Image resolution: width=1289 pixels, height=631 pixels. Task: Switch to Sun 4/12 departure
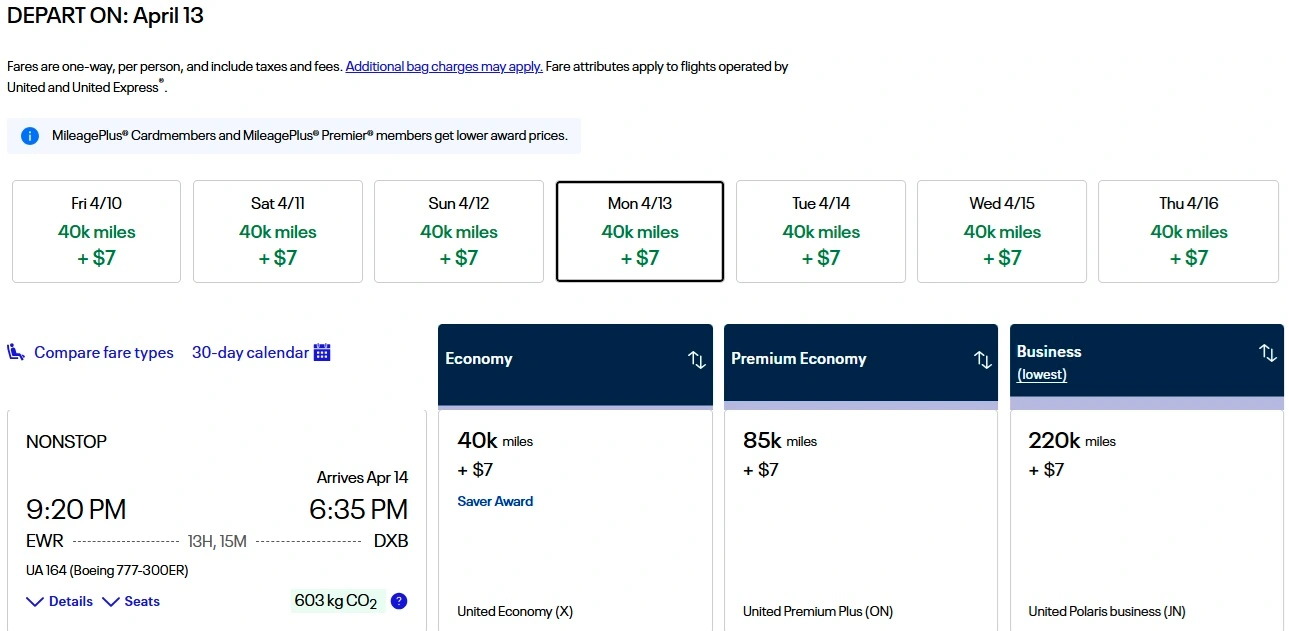click(x=458, y=231)
